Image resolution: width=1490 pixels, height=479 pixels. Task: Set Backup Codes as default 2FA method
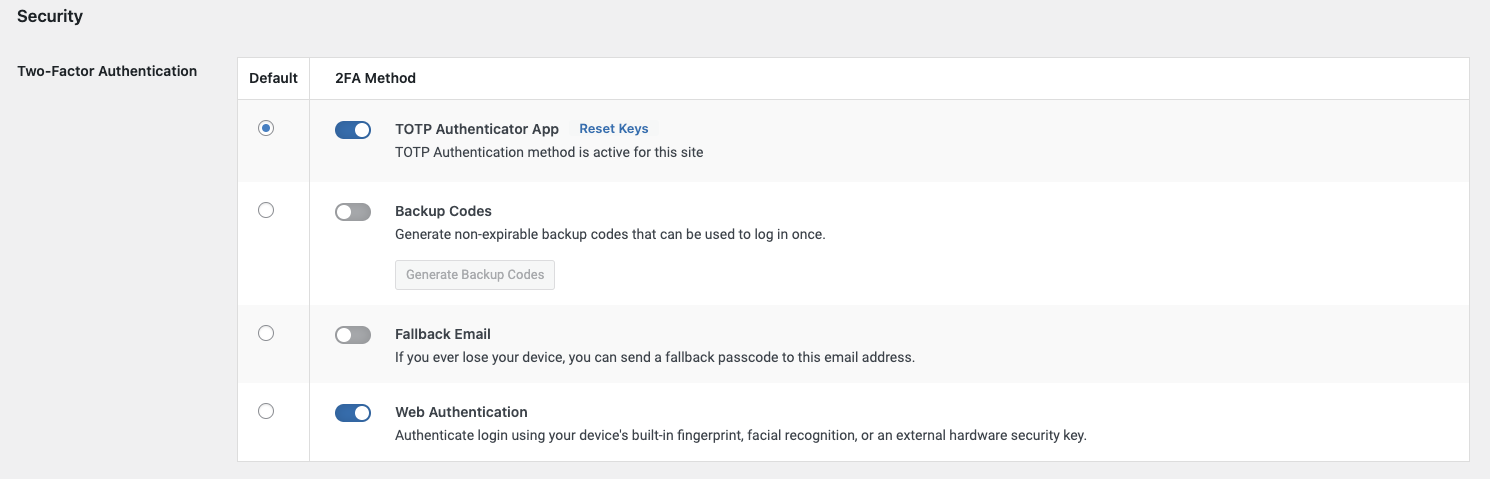pyautogui.click(x=265, y=210)
